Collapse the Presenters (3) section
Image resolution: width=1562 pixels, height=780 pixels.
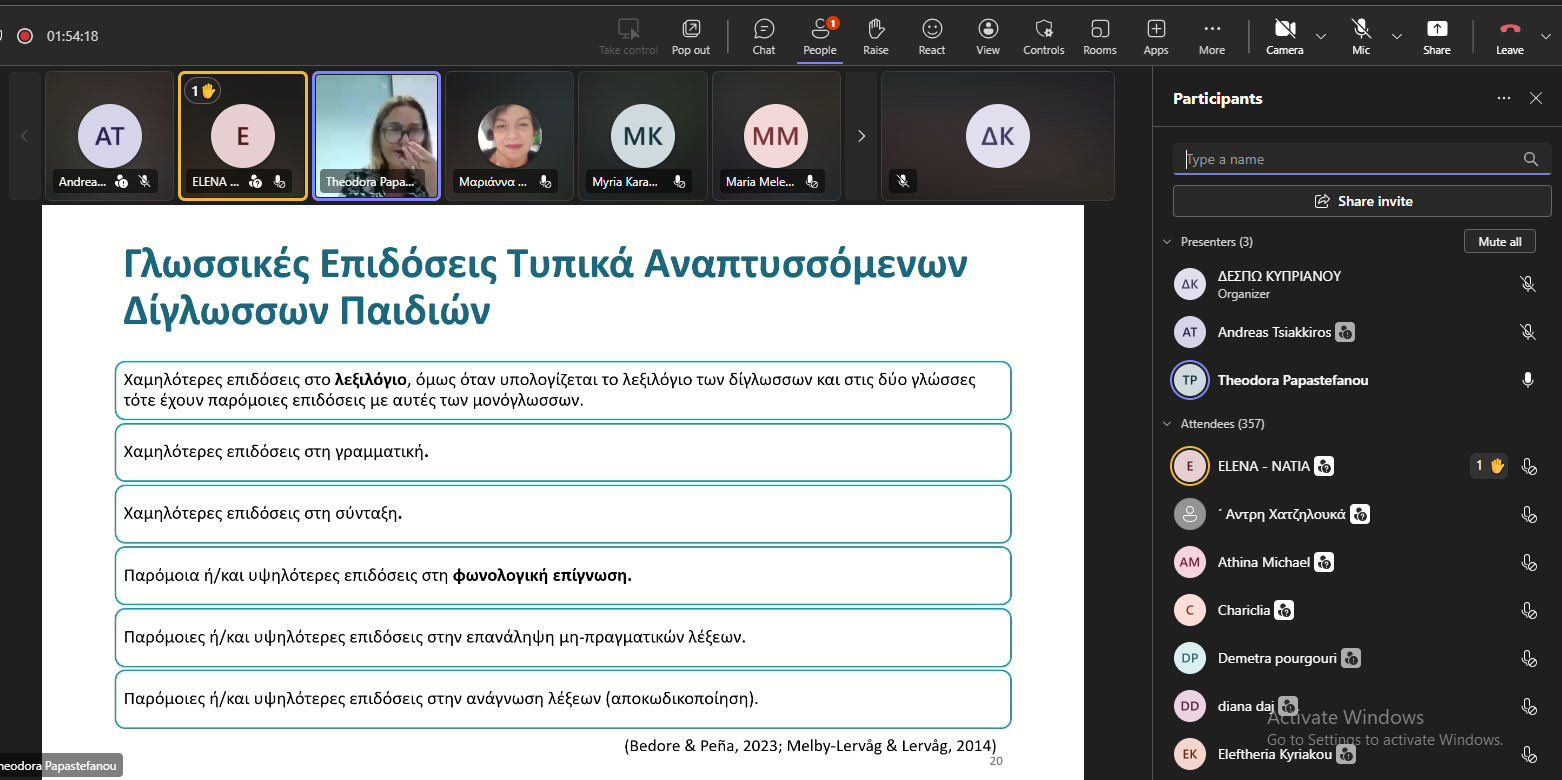click(1167, 242)
